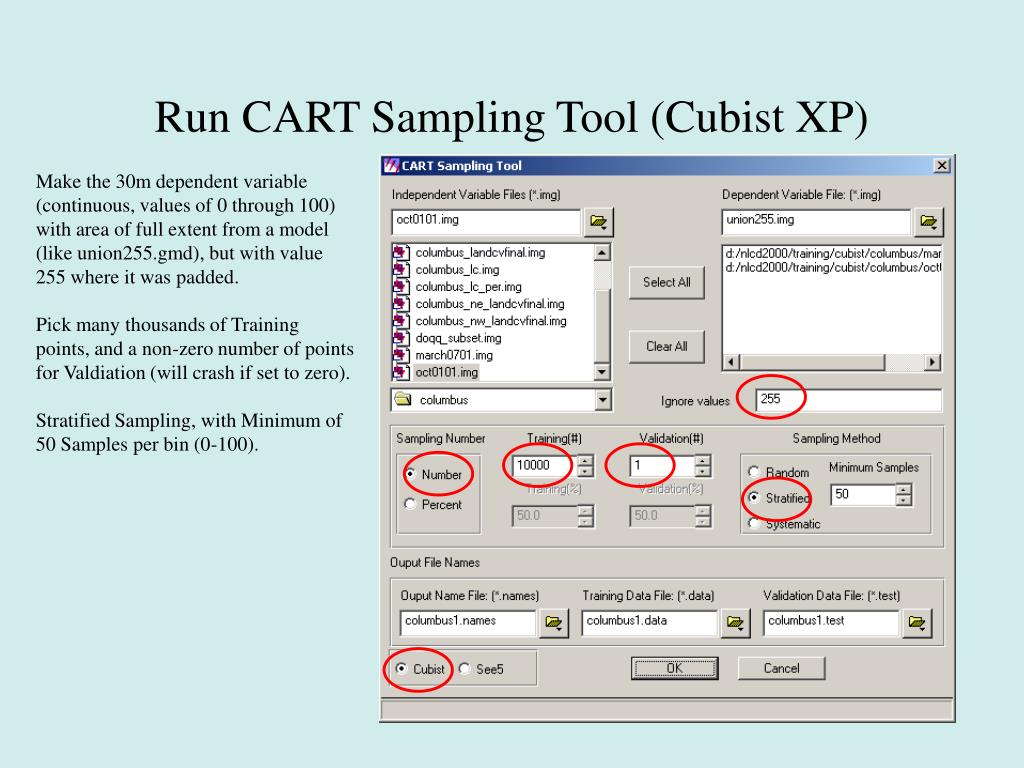This screenshot has height=768, width=1024.
Task: Select columbus_ne_landcvfinal.img in file list
Action: (x=490, y=304)
